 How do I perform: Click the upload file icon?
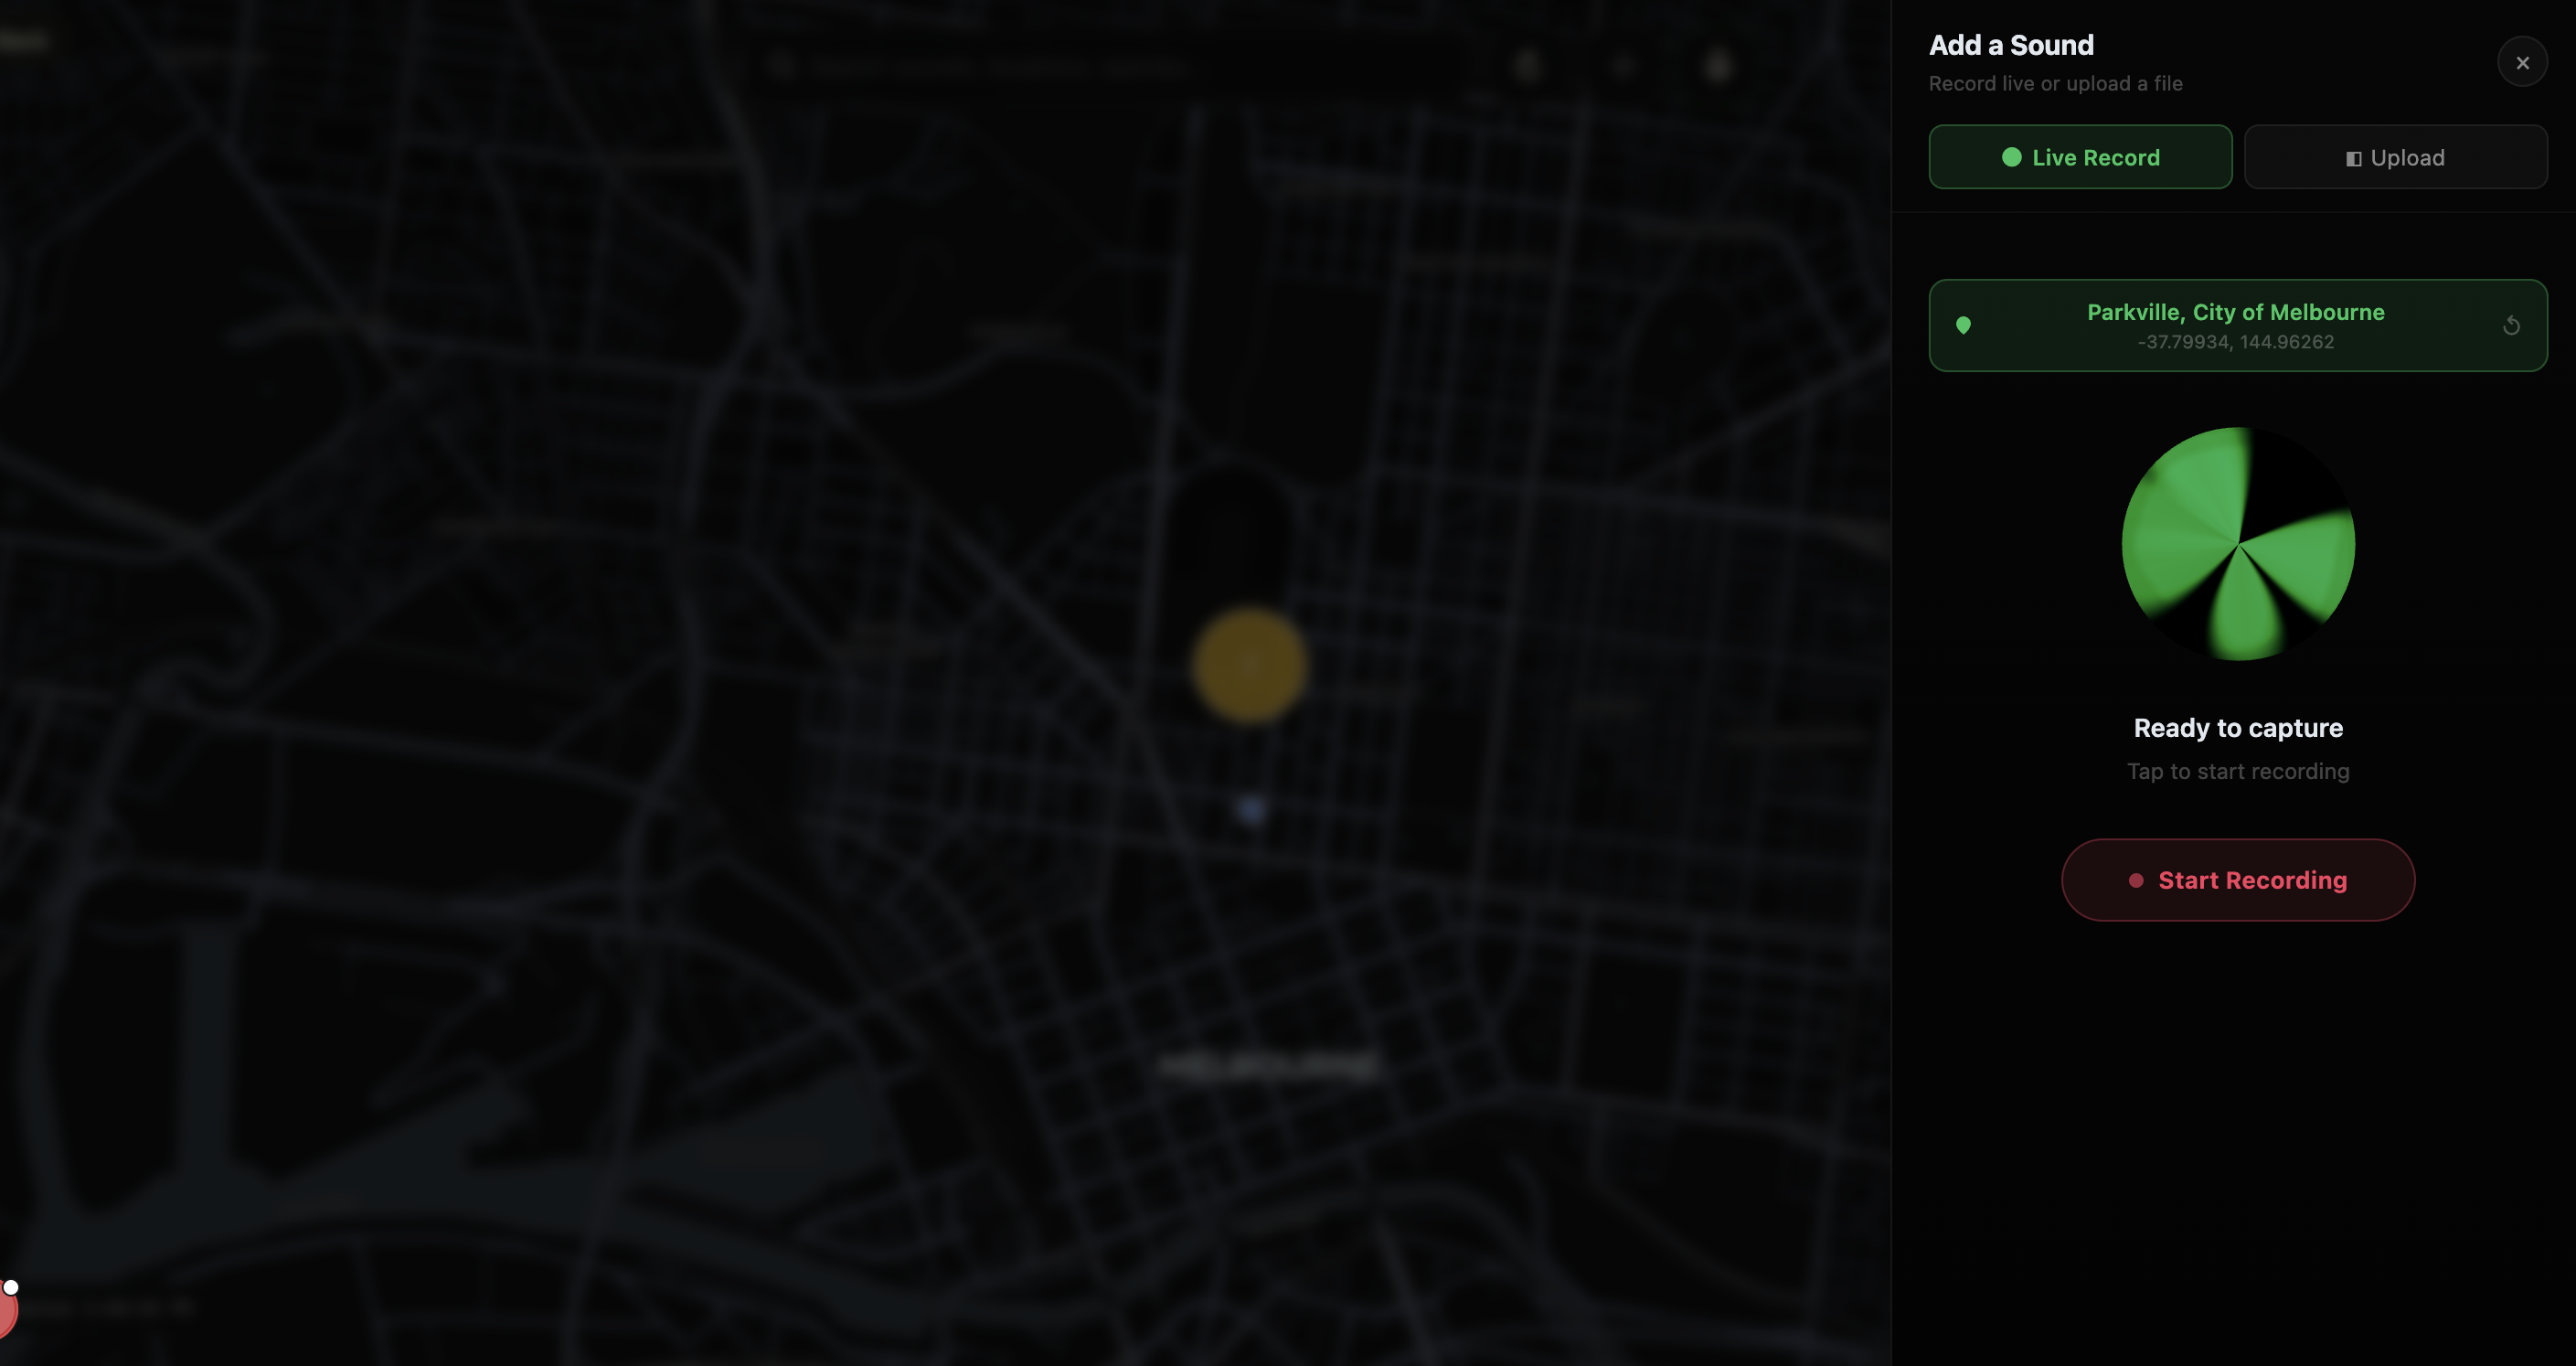click(2353, 159)
